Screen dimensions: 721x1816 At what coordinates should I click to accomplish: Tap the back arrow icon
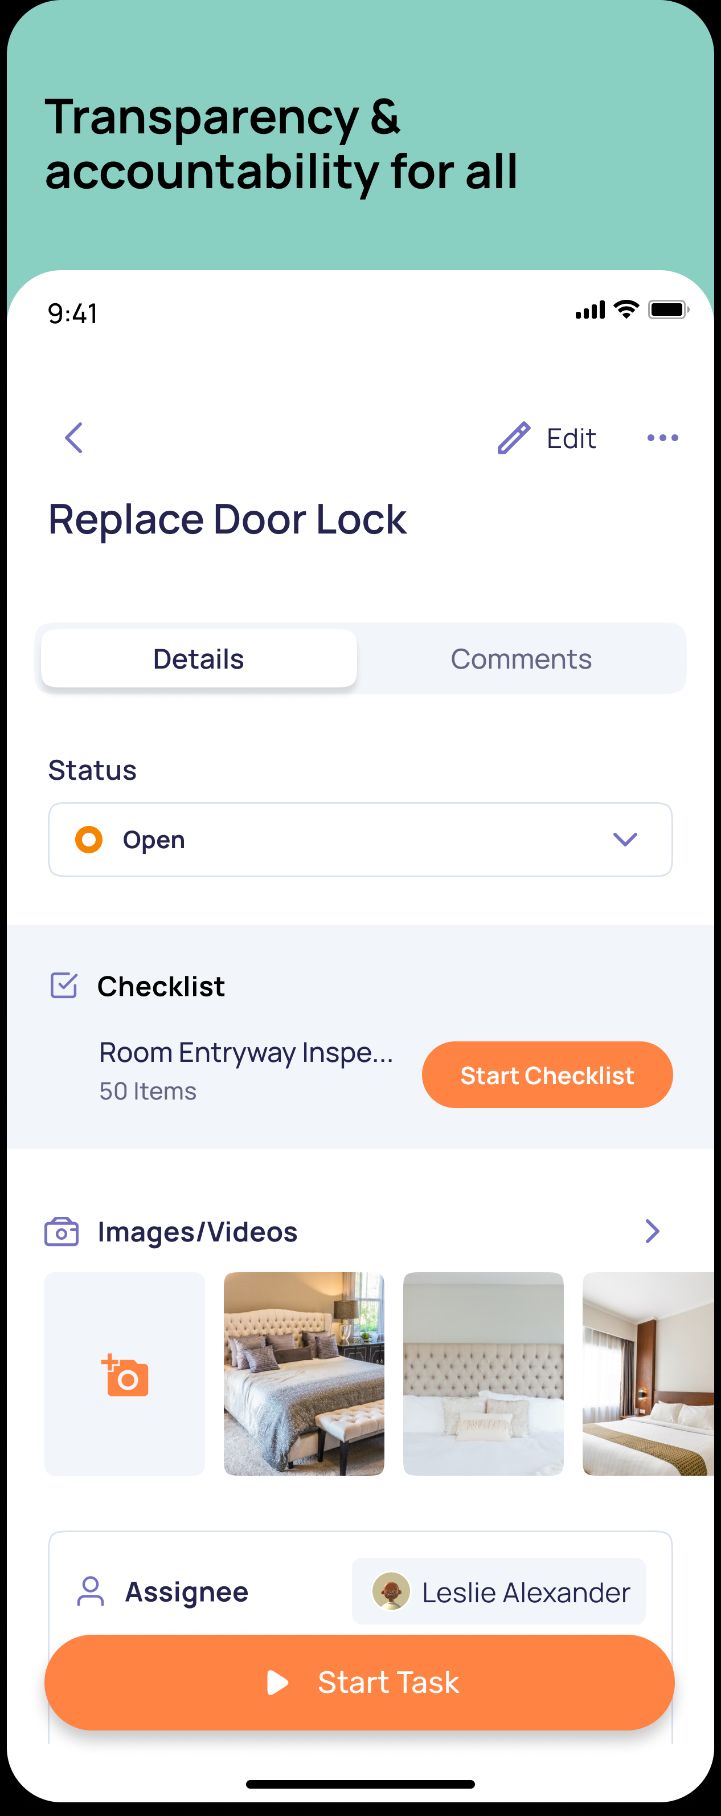pyautogui.click(x=74, y=438)
